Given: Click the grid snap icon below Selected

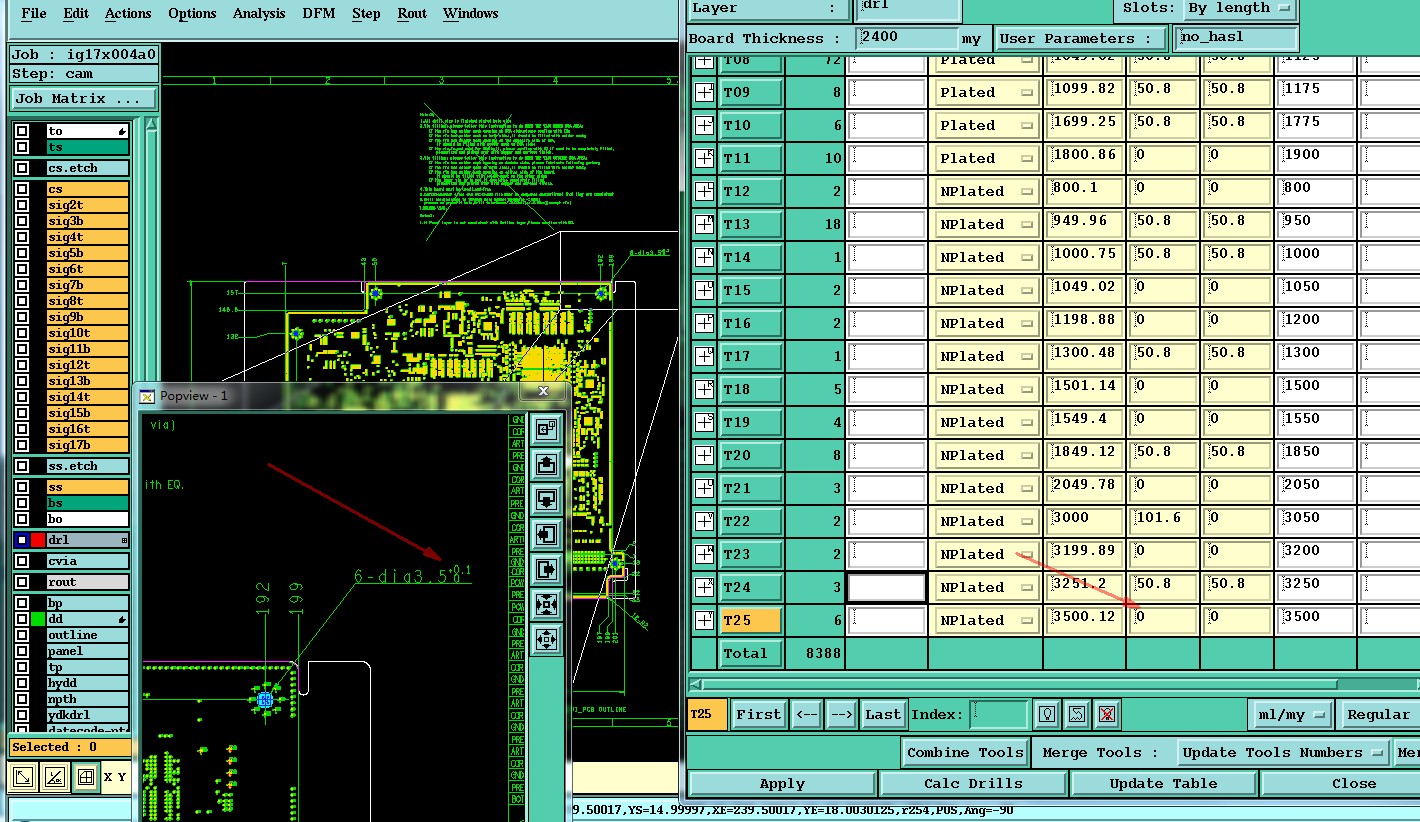Looking at the screenshot, I should coord(86,777).
